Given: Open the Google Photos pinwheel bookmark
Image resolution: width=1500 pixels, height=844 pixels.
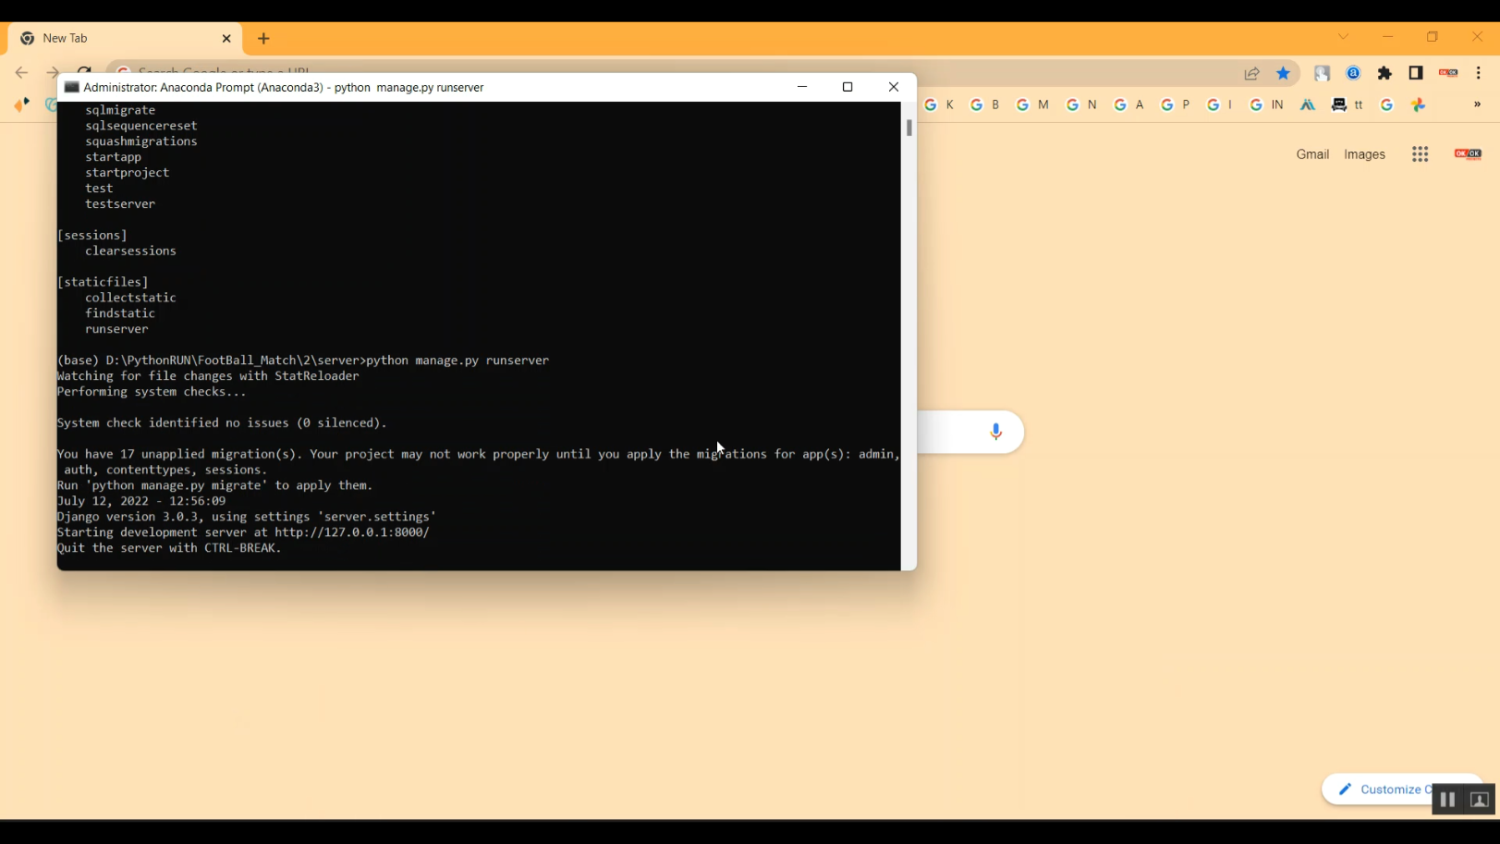Looking at the screenshot, I should click(x=1418, y=105).
